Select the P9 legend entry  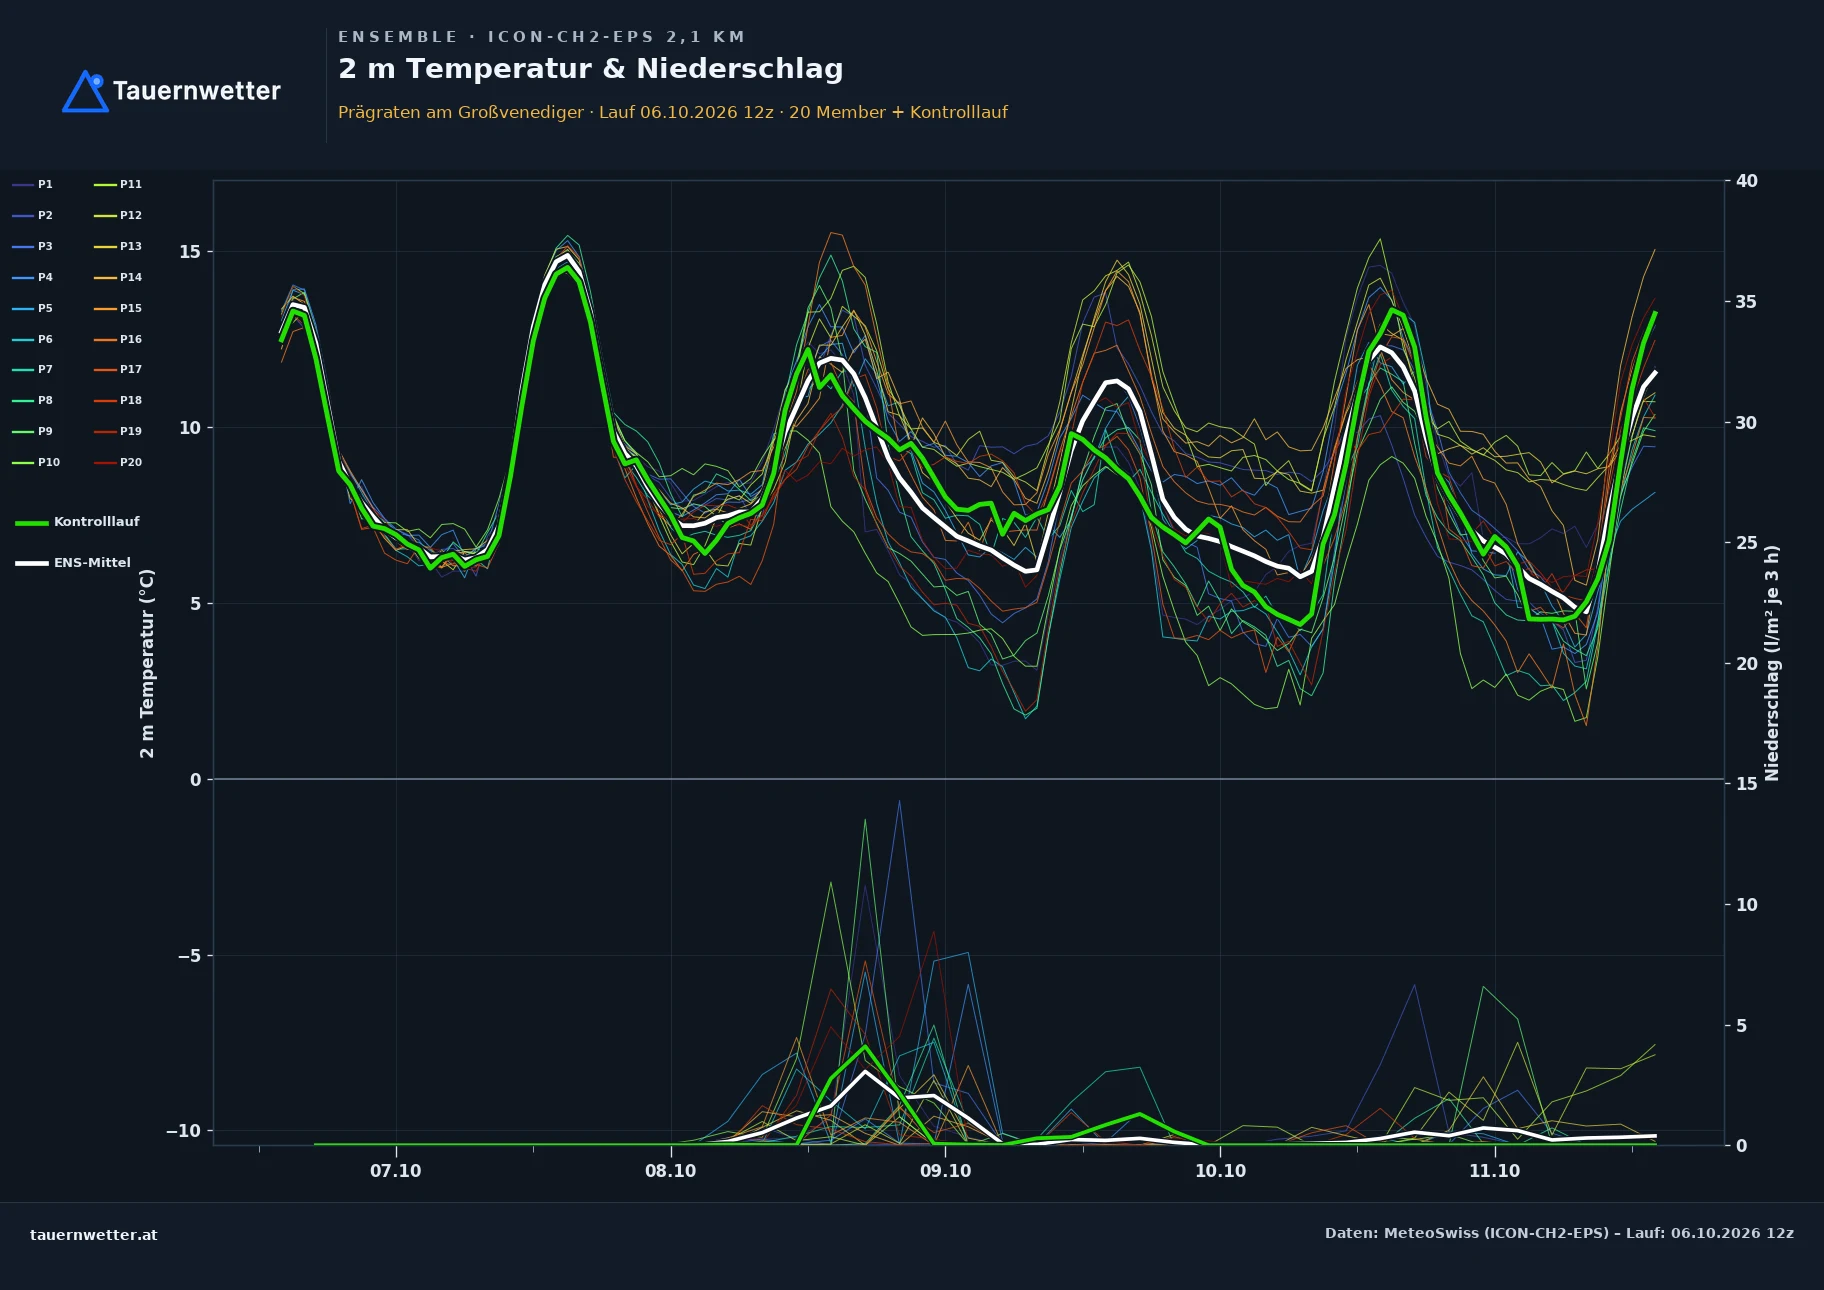[x=33, y=431]
